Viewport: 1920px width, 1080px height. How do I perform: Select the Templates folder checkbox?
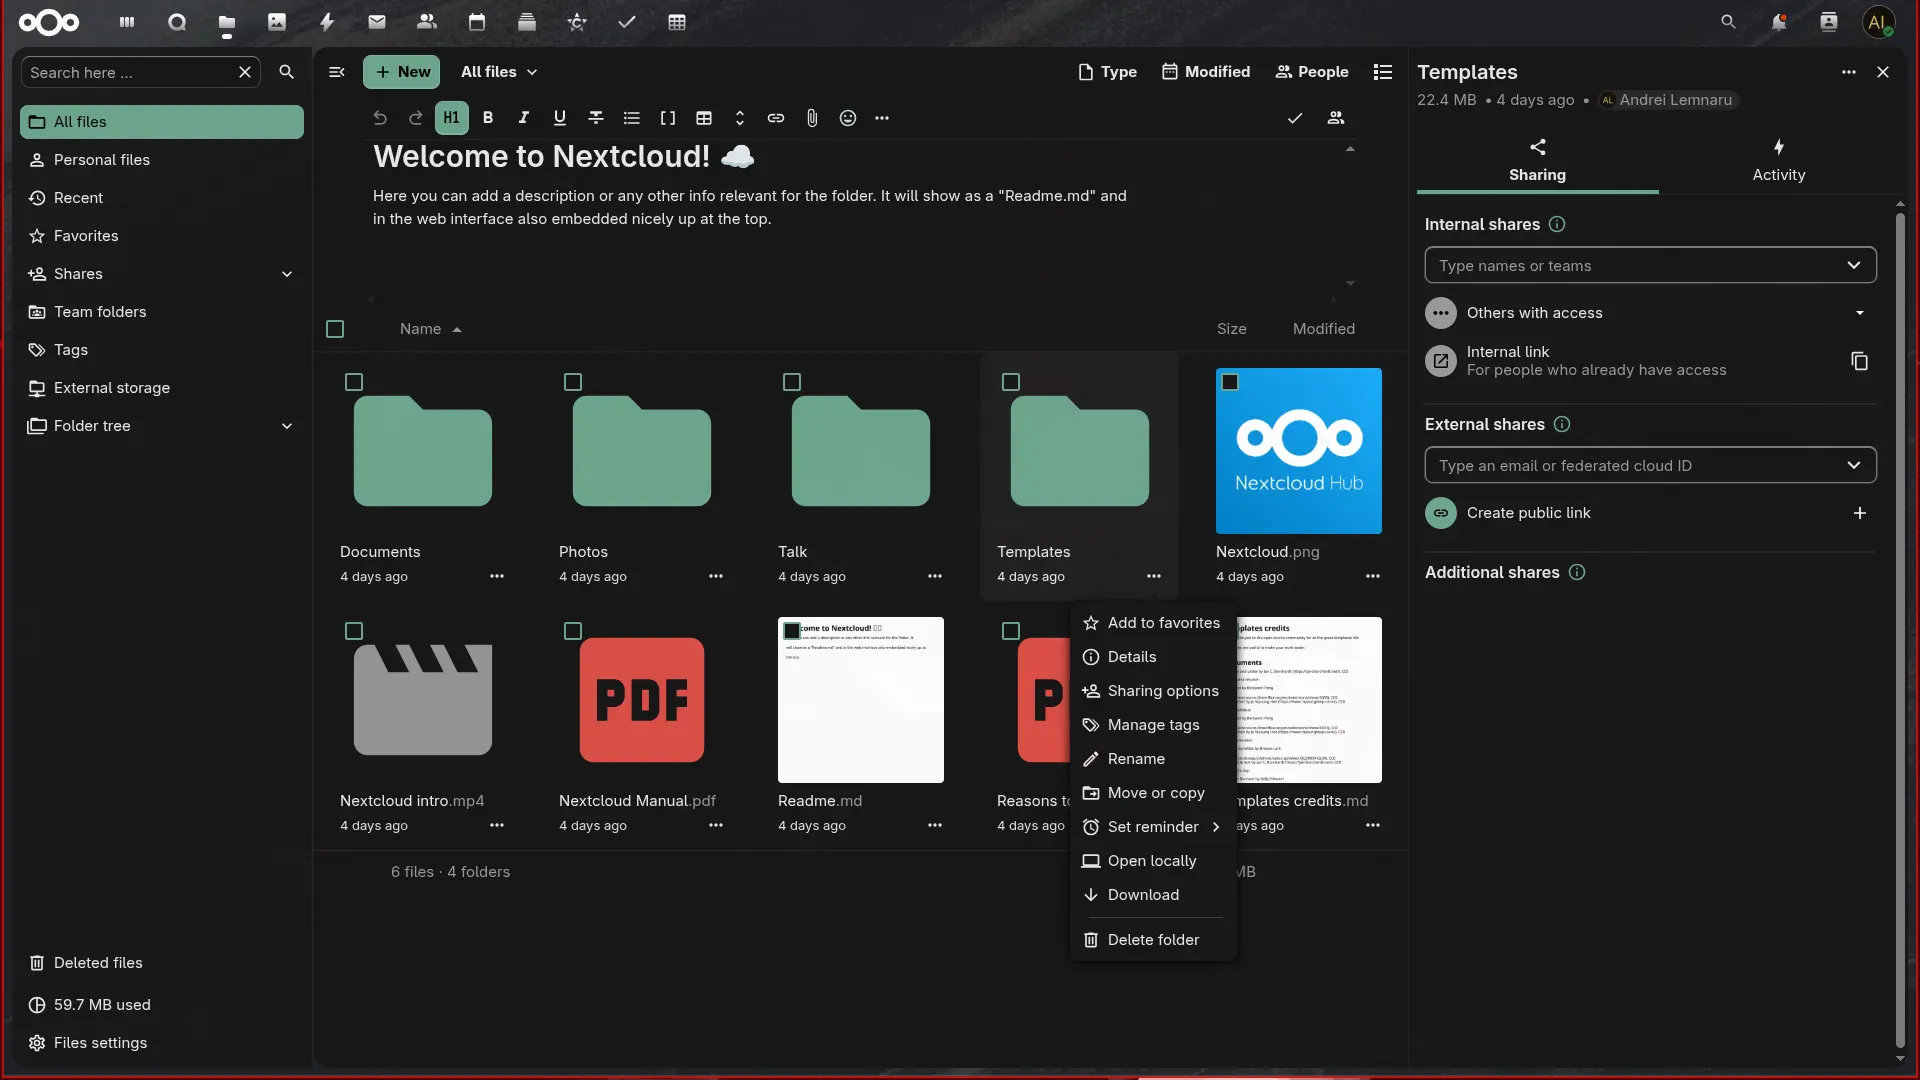point(1011,382)
